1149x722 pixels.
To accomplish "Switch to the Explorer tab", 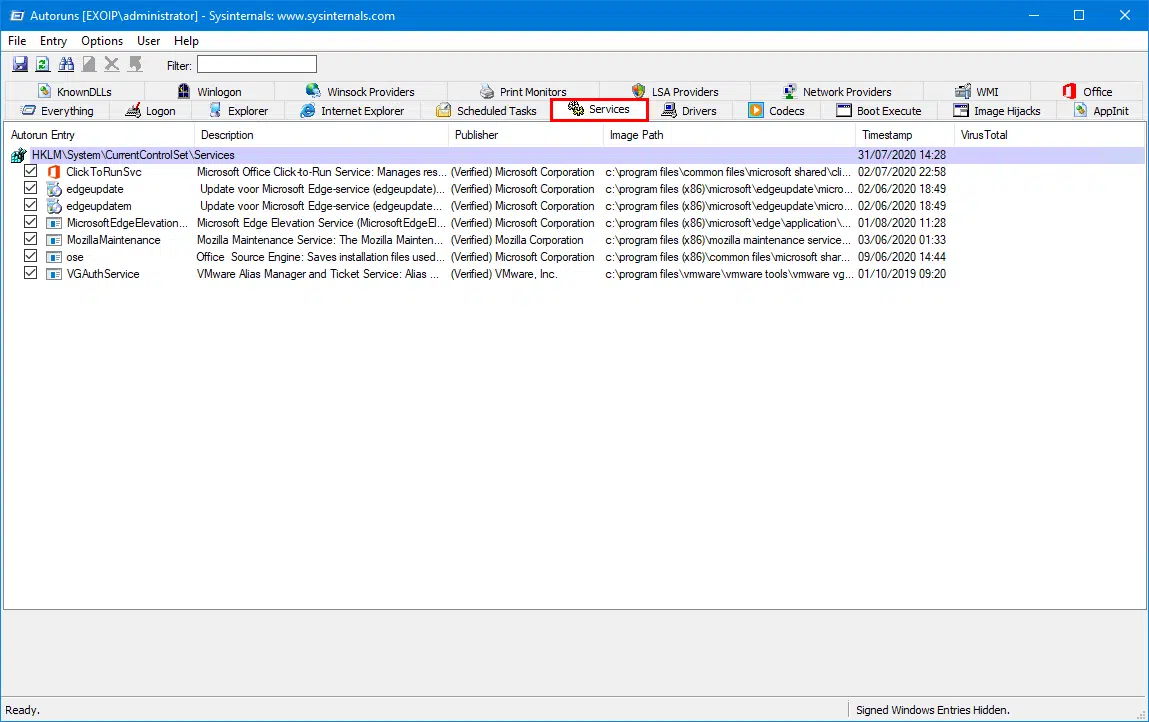I will [238, 111].
